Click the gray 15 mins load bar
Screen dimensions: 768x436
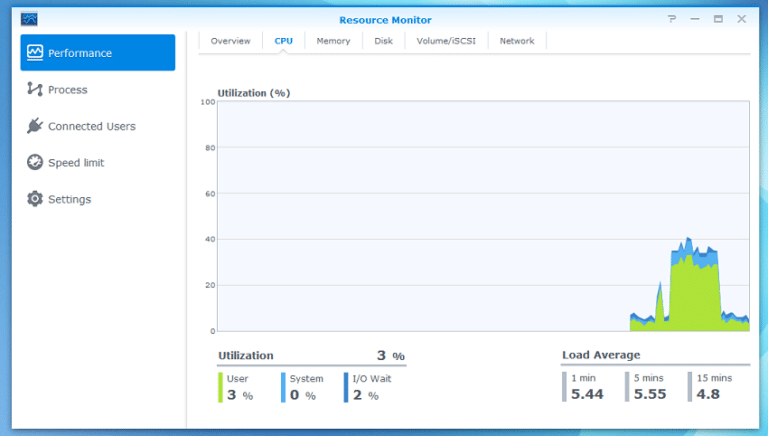[x=690, y=387]
